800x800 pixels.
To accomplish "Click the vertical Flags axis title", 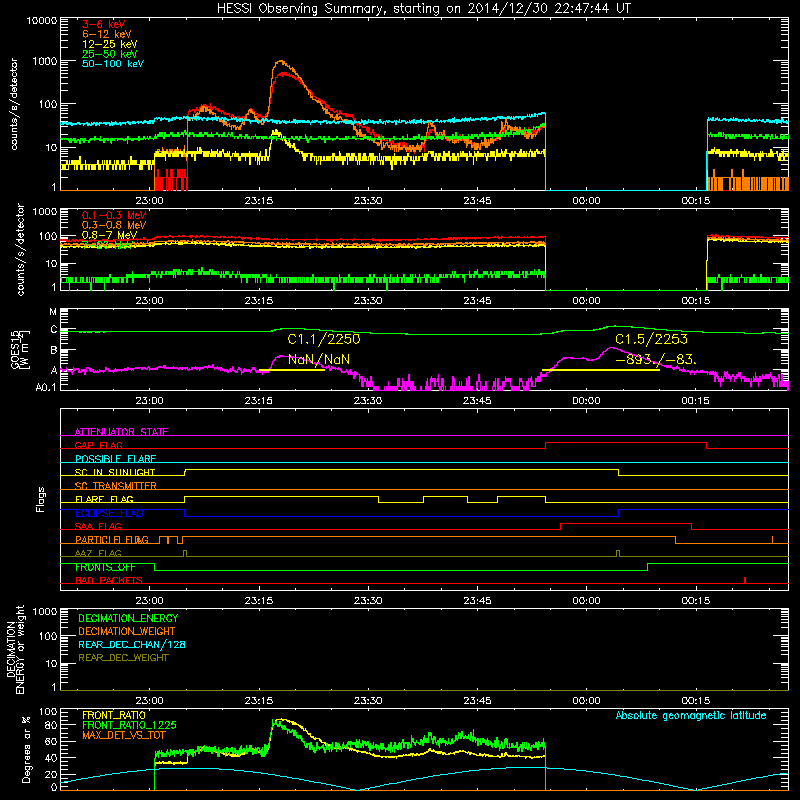I will coord(41,499).
